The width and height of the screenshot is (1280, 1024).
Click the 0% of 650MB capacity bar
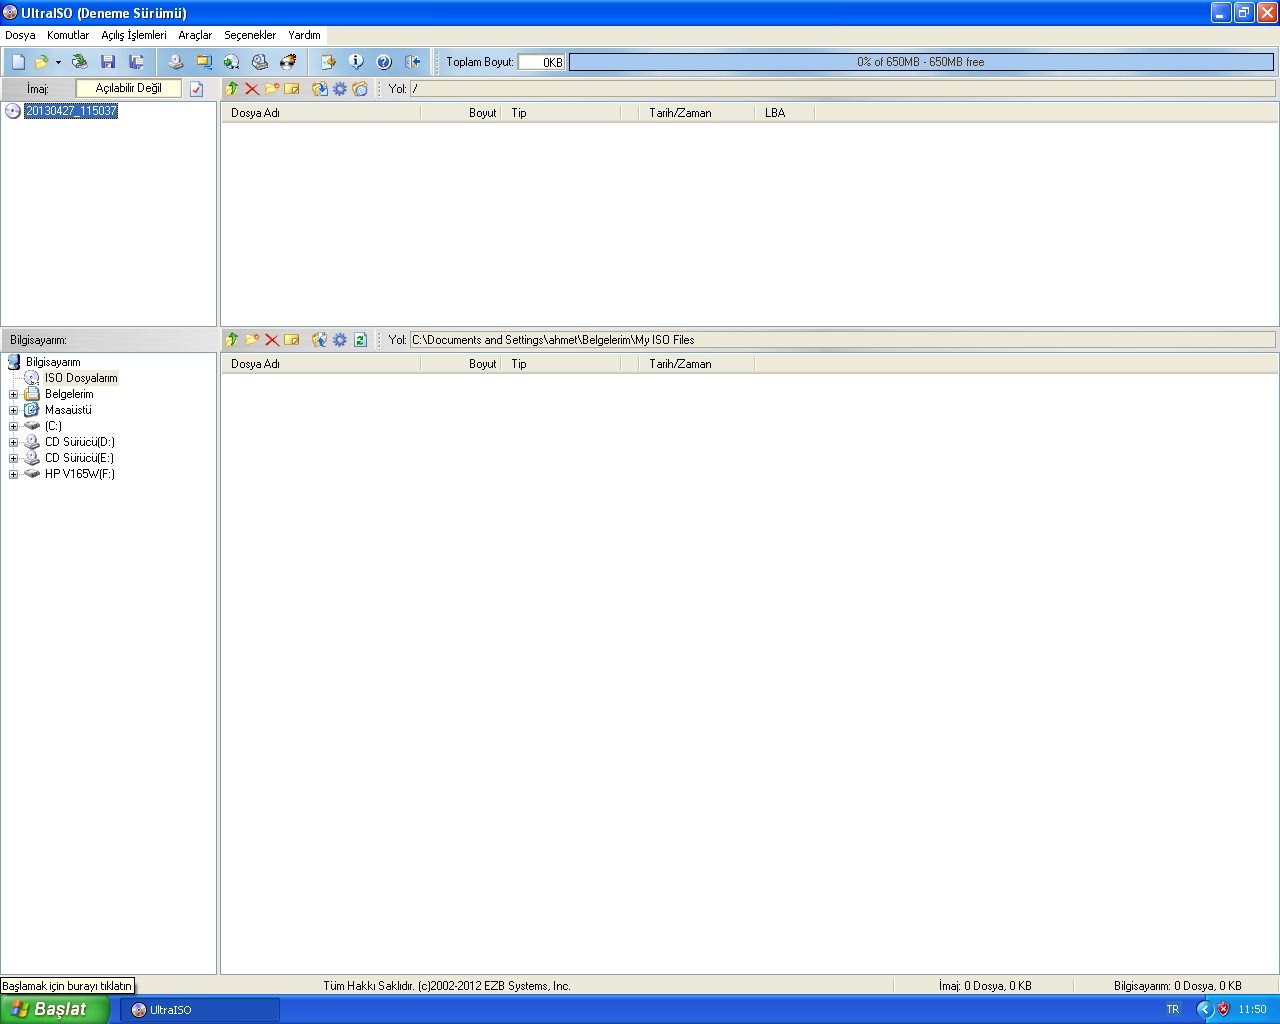pyautogui.click(x=921, y=62)
